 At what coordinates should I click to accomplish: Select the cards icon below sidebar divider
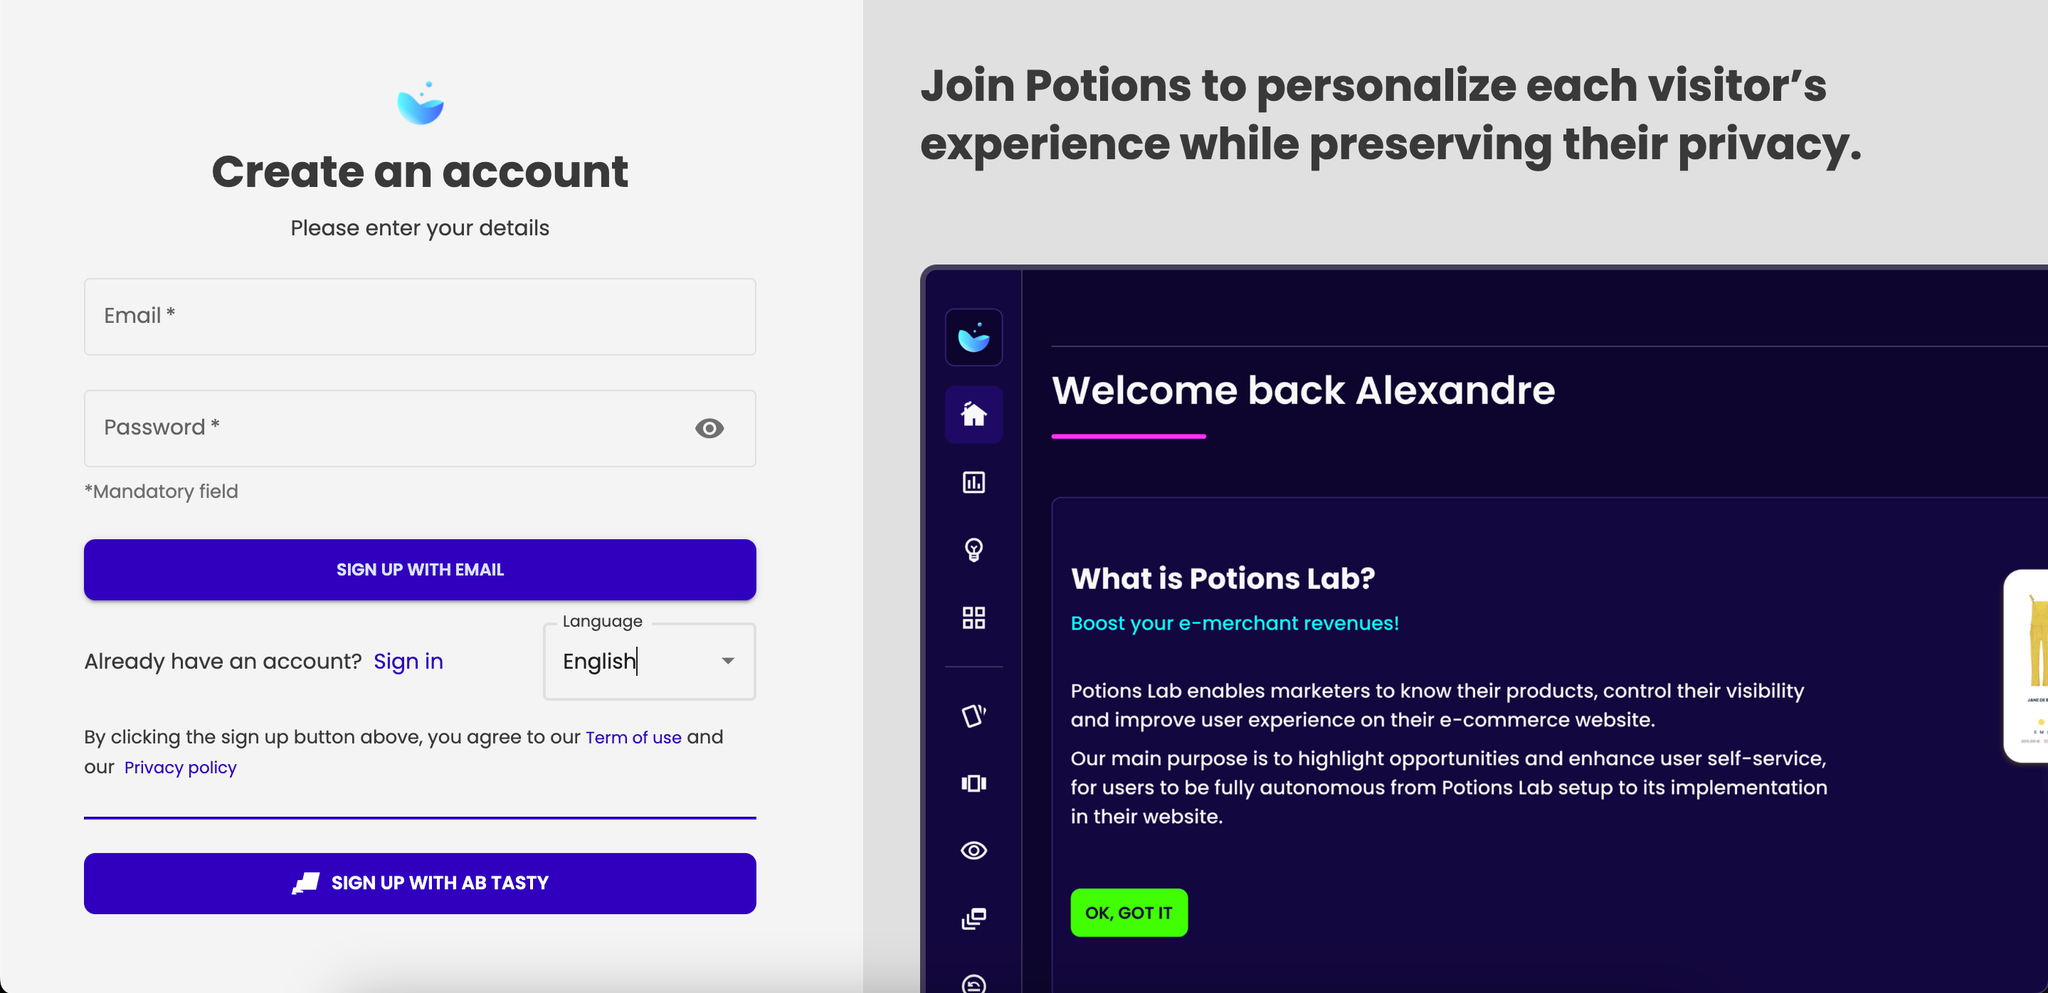(x=974, y=715)
